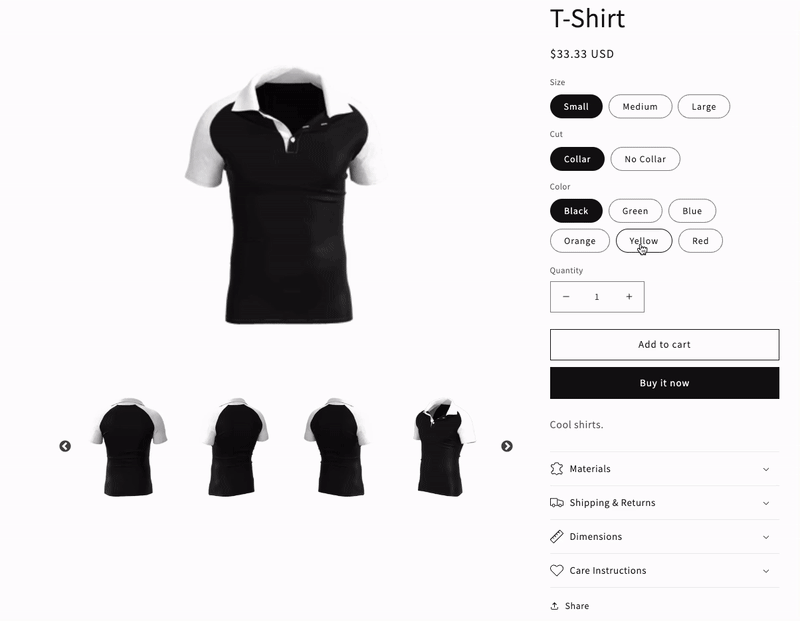Choose the Large size option

704,106
